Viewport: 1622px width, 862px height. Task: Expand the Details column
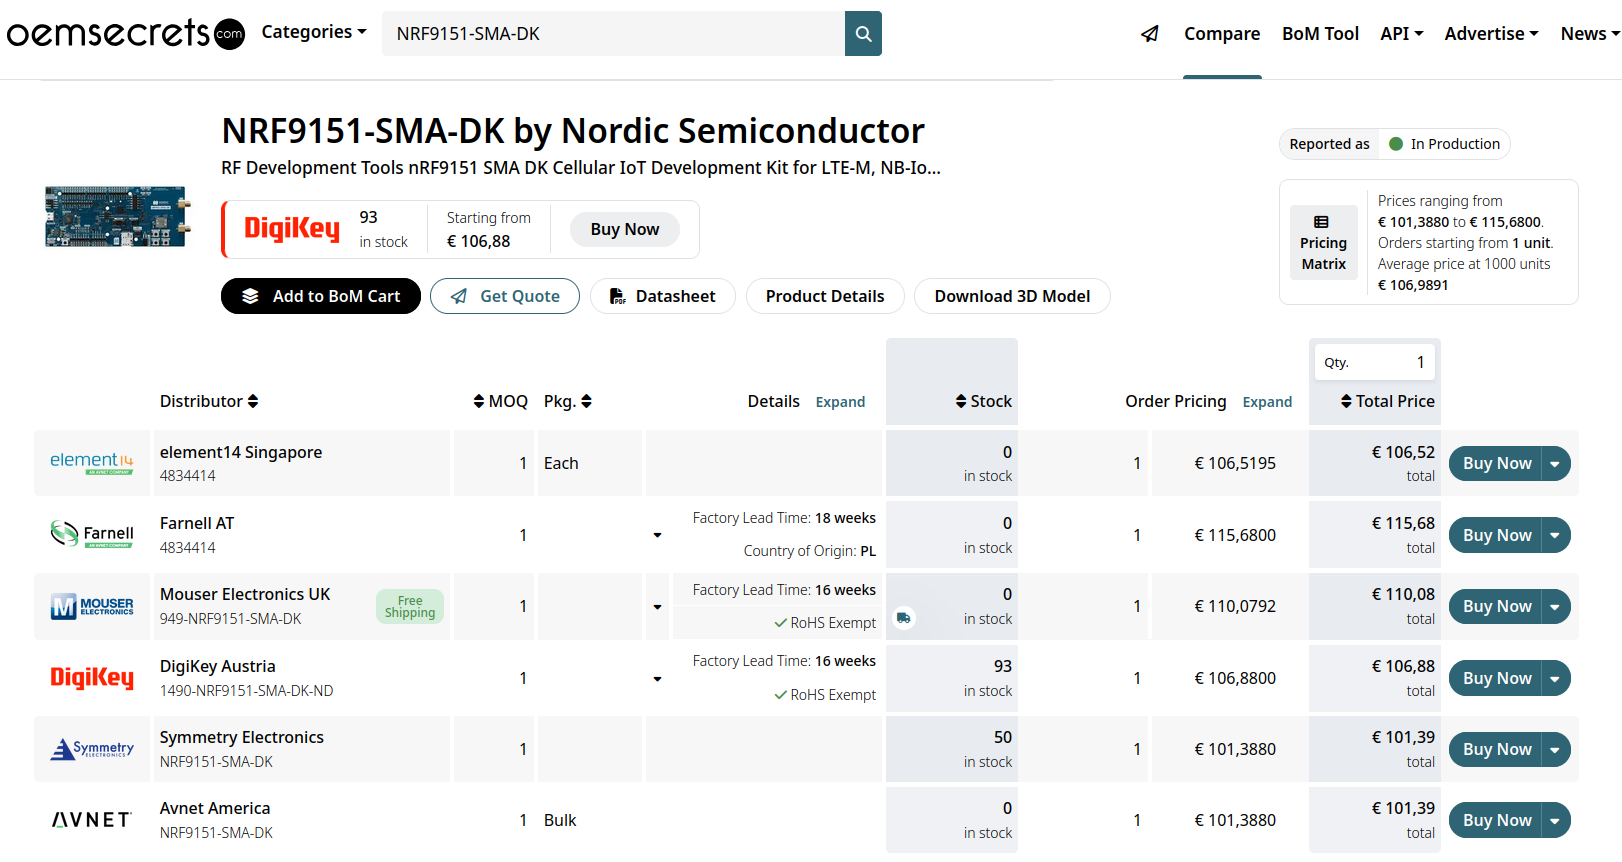(x=840, y=402)
